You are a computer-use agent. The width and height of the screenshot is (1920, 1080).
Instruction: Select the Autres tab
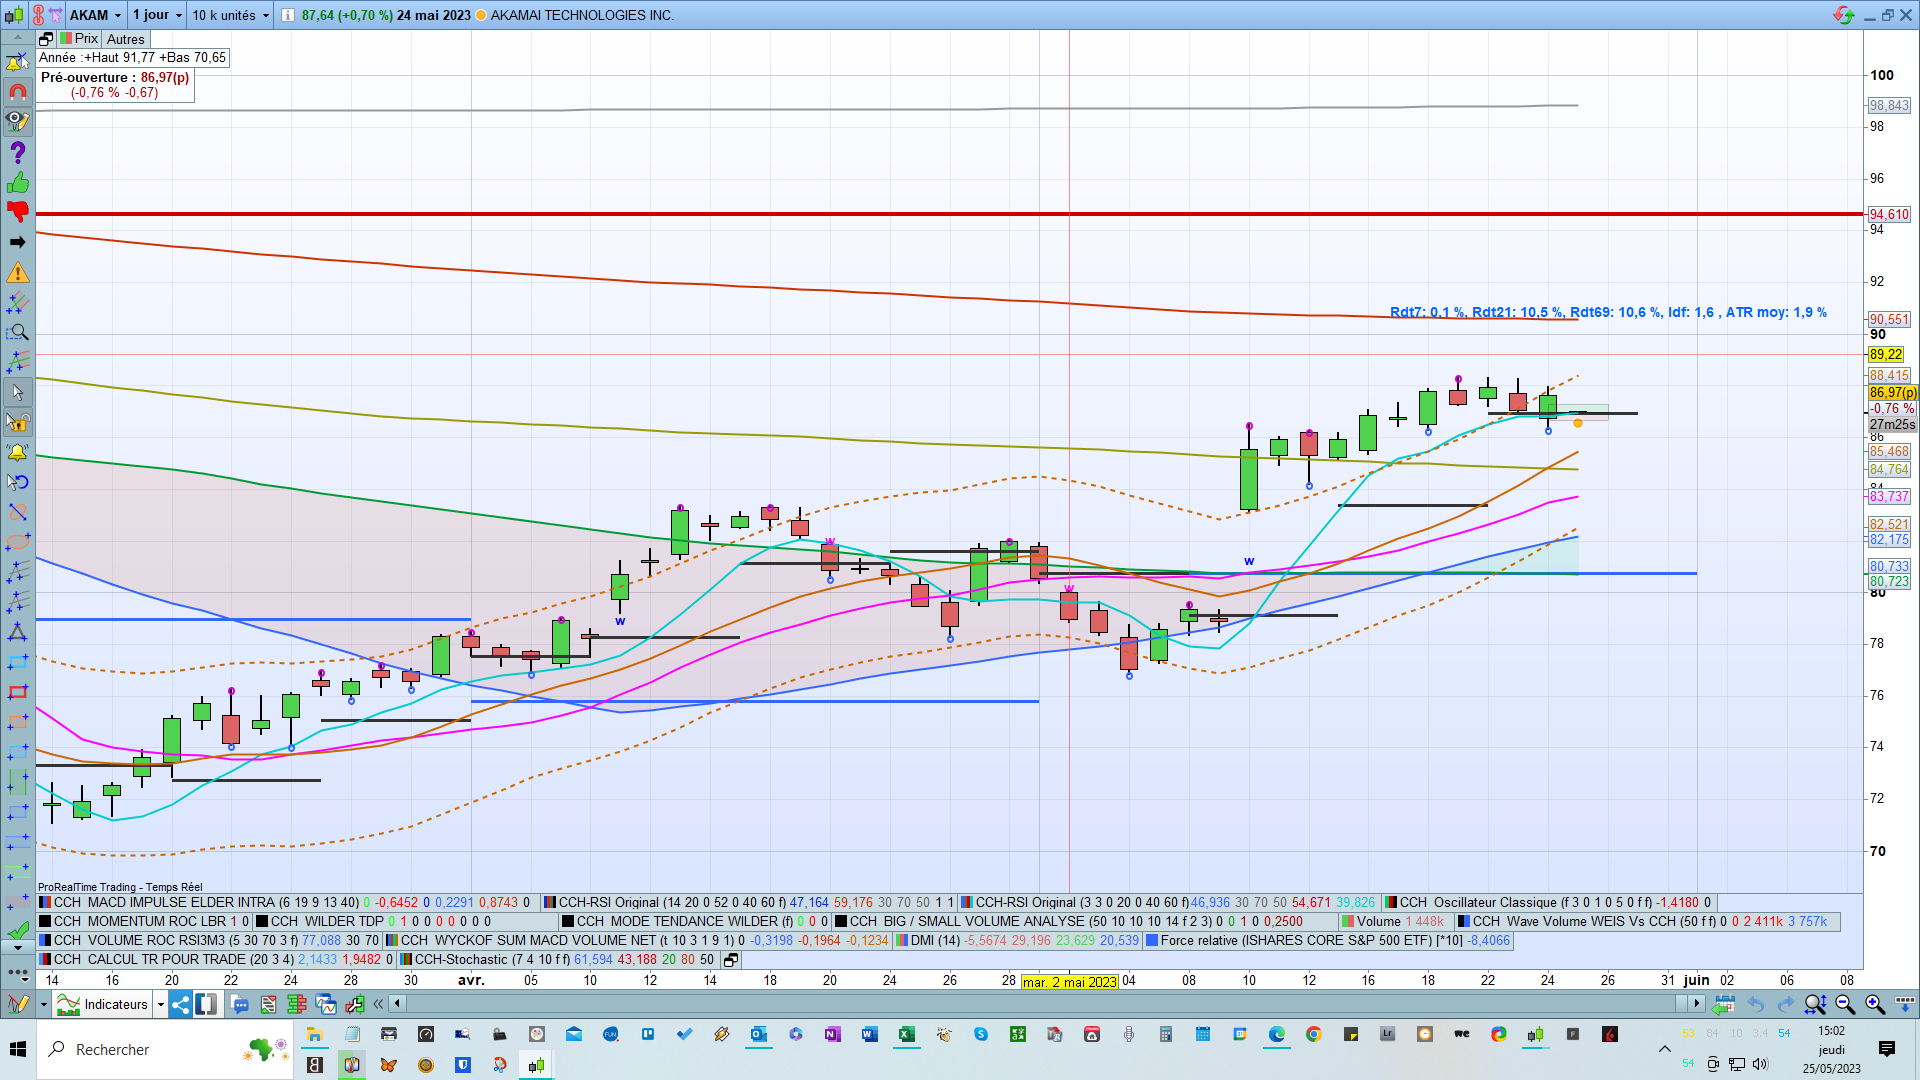pyautogui.click(x=126, y=39)
